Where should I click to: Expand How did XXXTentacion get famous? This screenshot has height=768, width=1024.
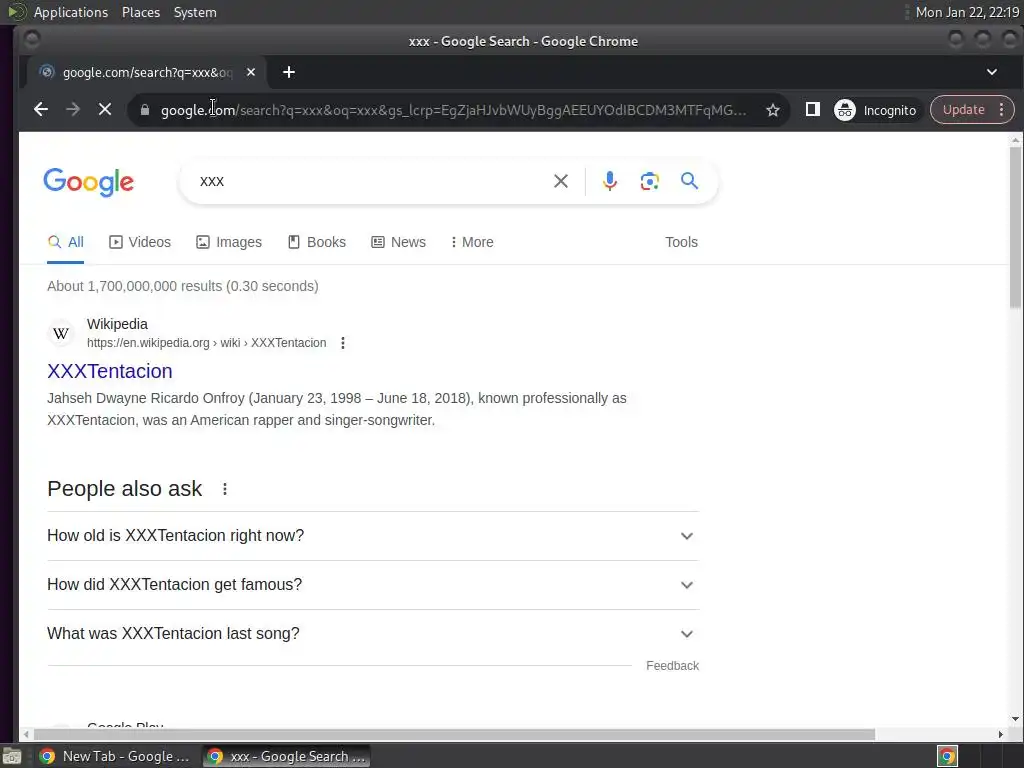point(373,584)
